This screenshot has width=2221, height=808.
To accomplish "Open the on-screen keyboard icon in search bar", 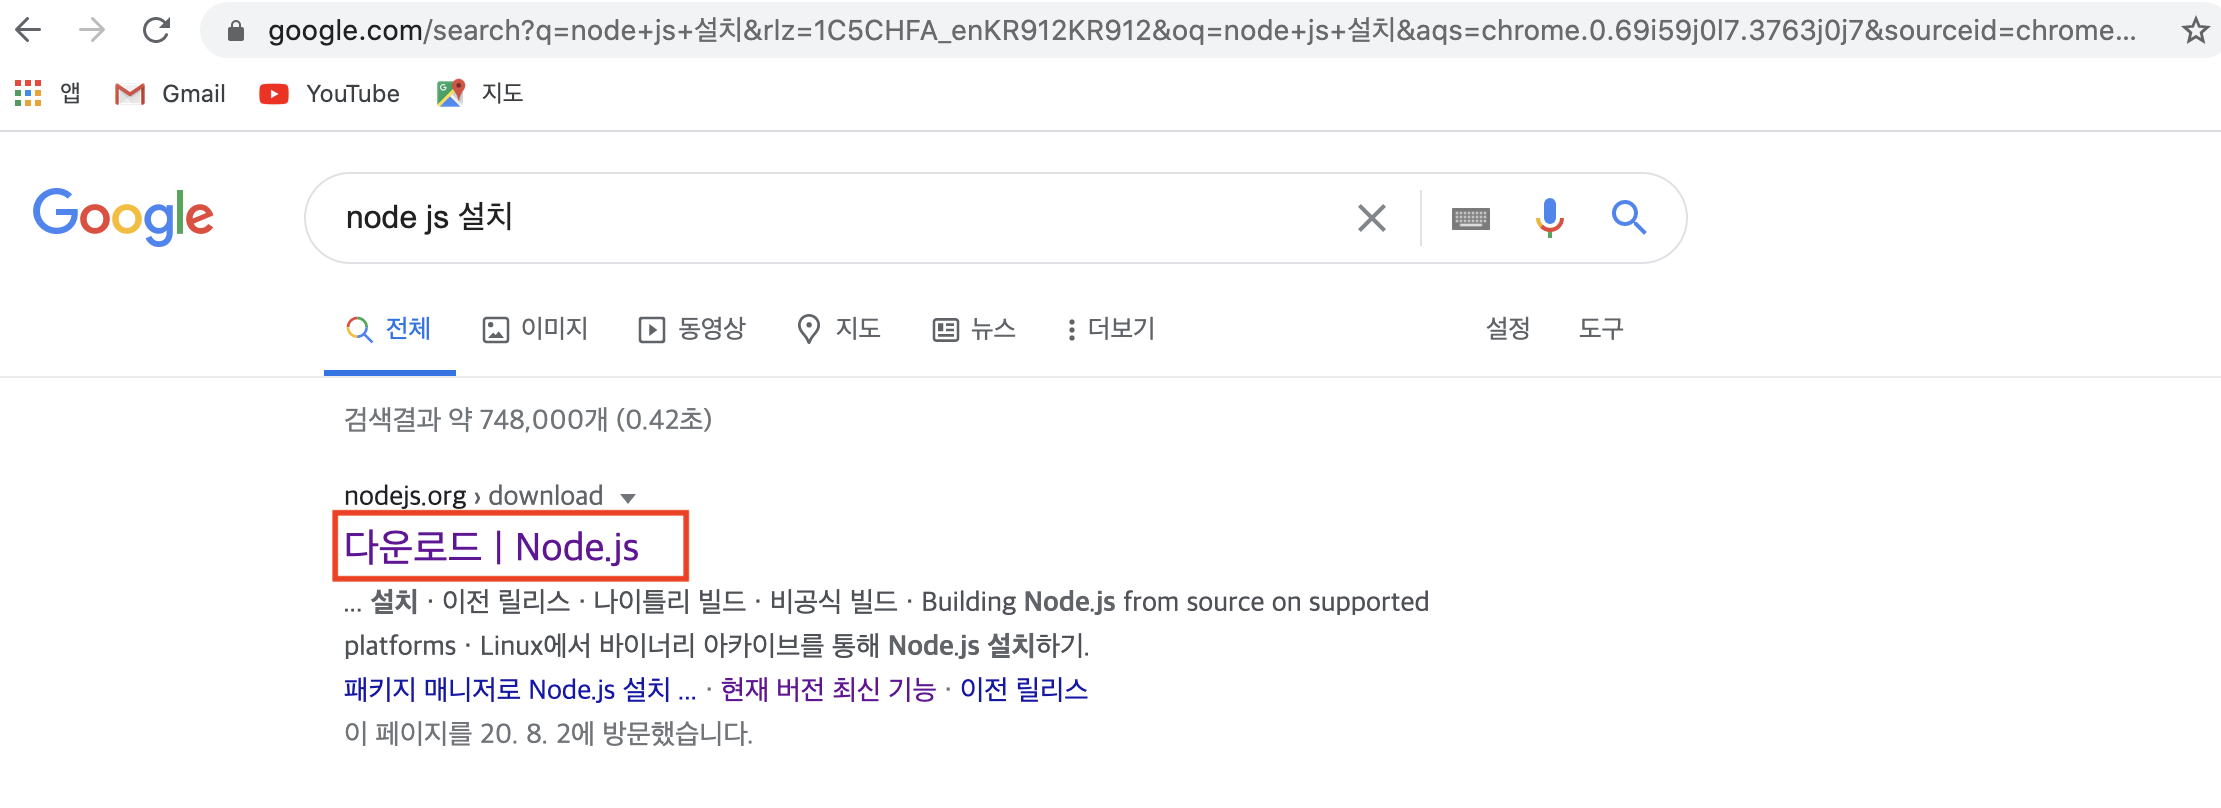I will [x=1470, y=217].
